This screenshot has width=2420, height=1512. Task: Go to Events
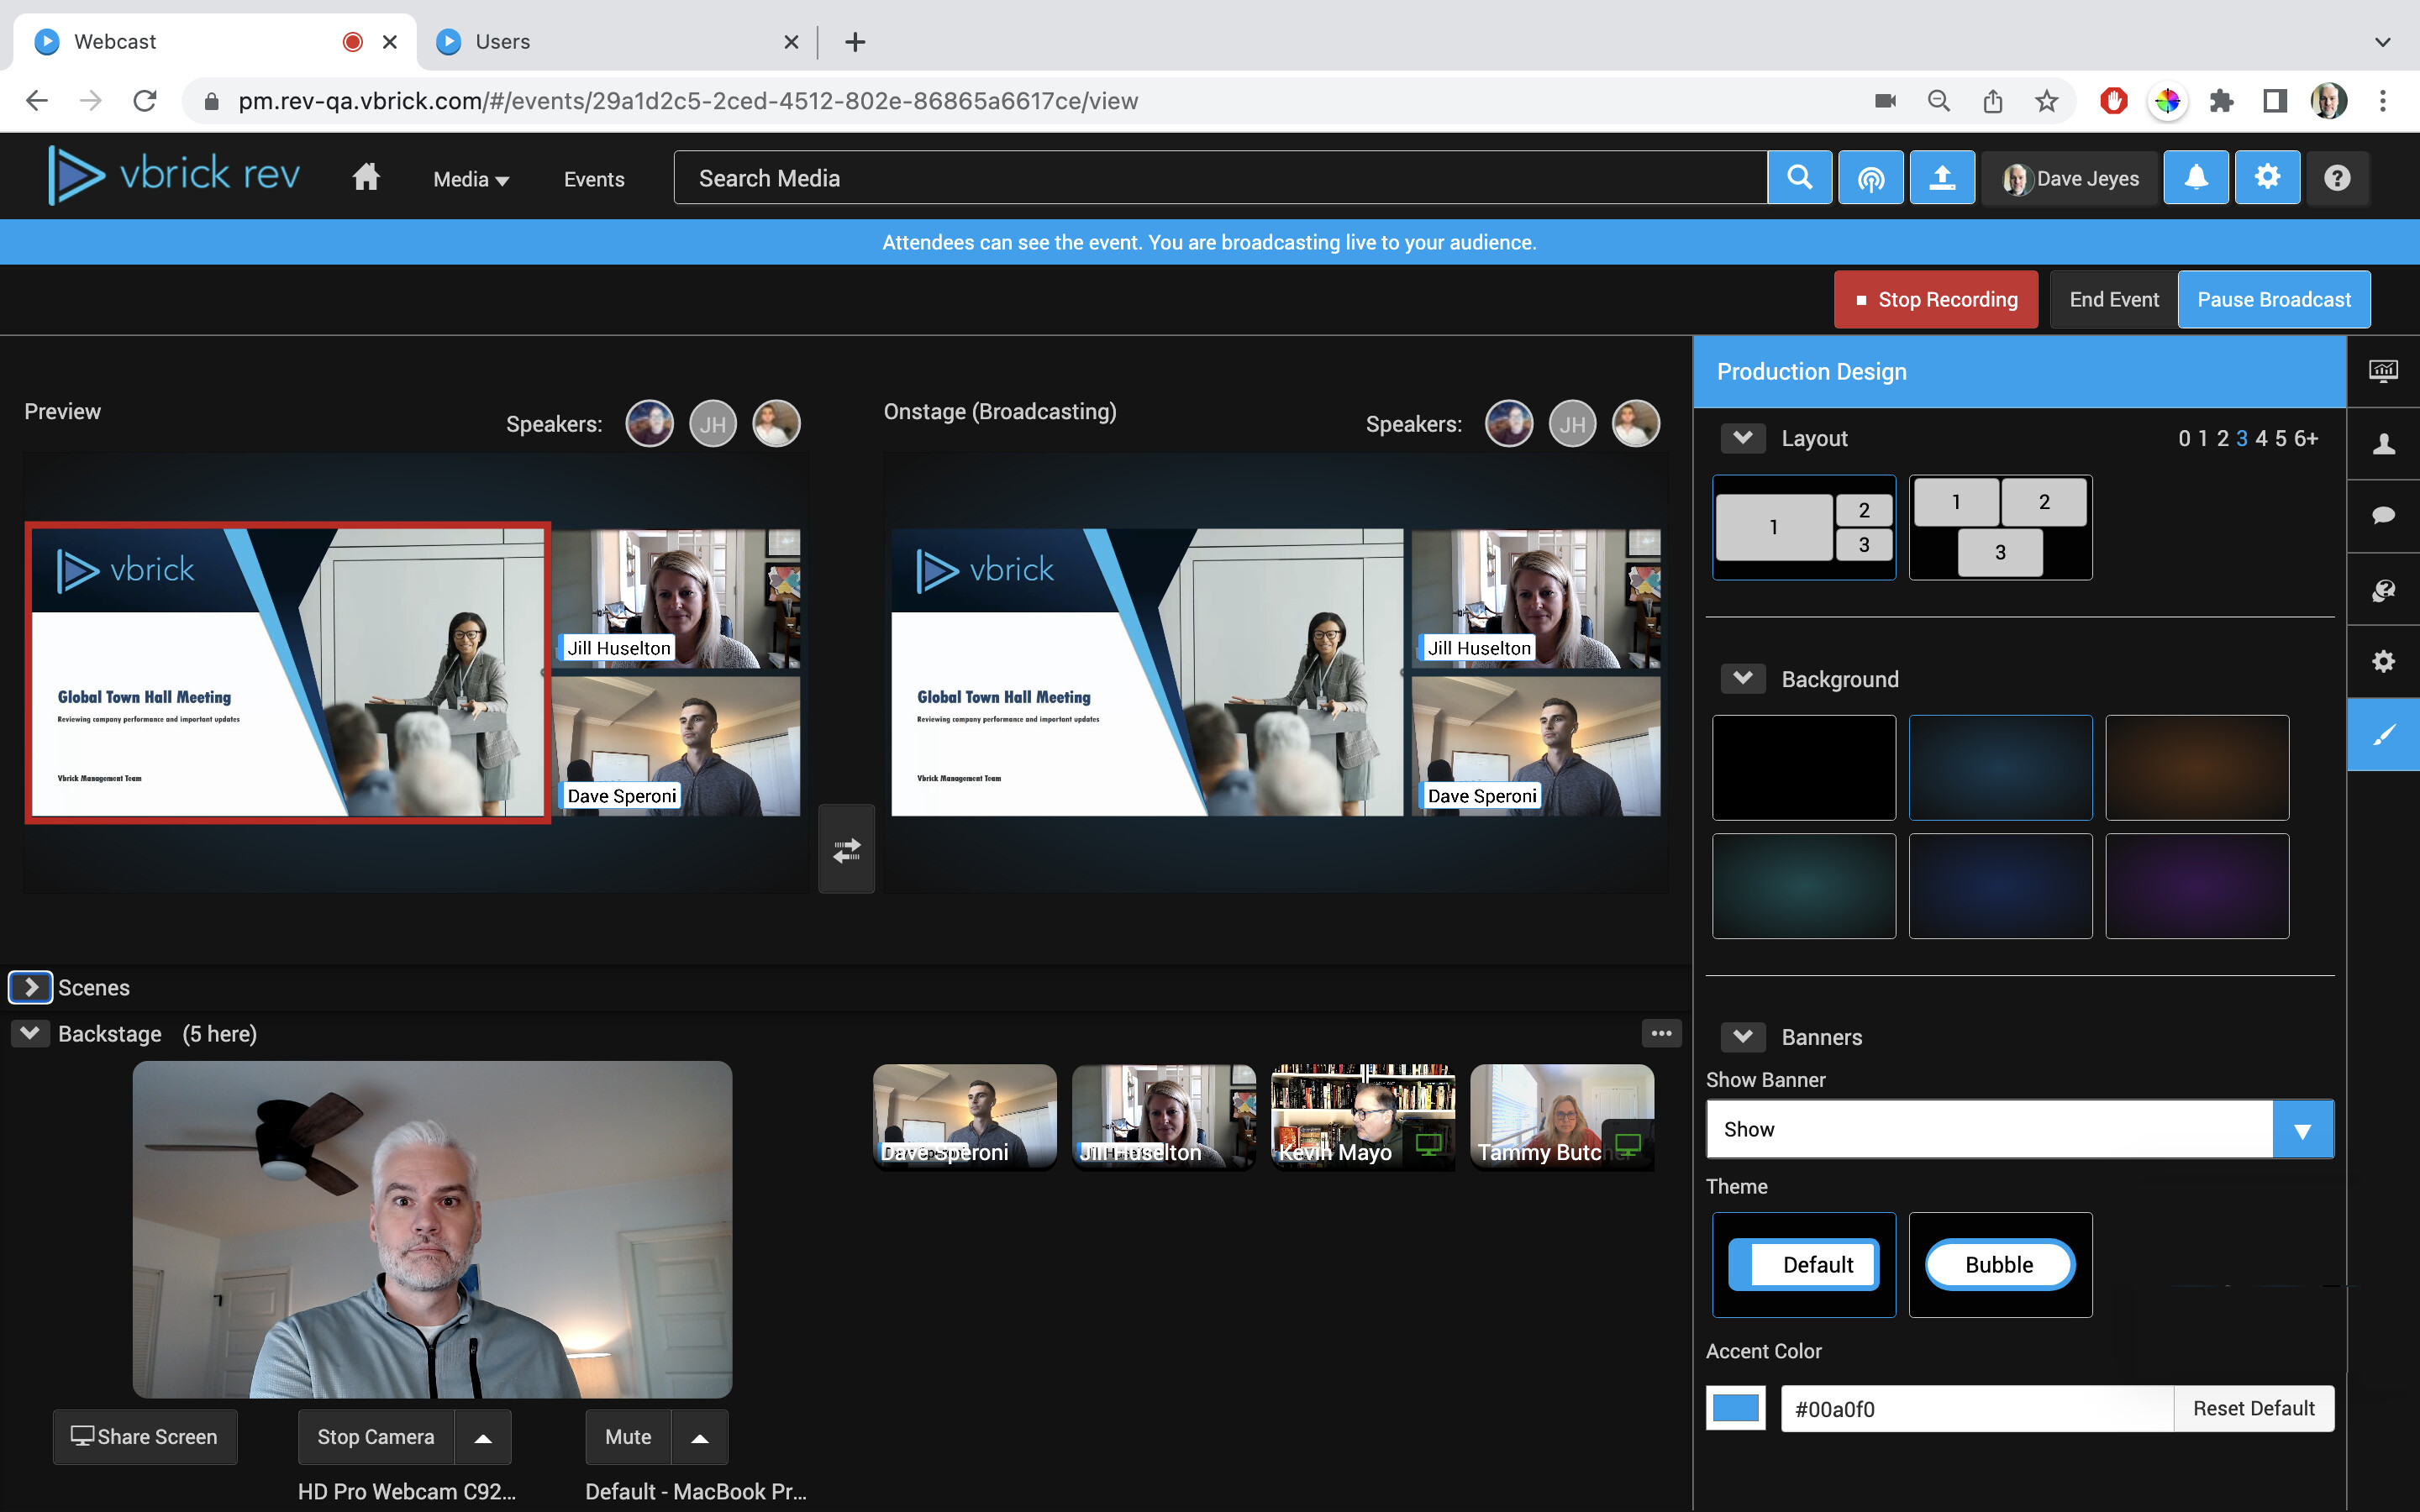tap(594, 179)
